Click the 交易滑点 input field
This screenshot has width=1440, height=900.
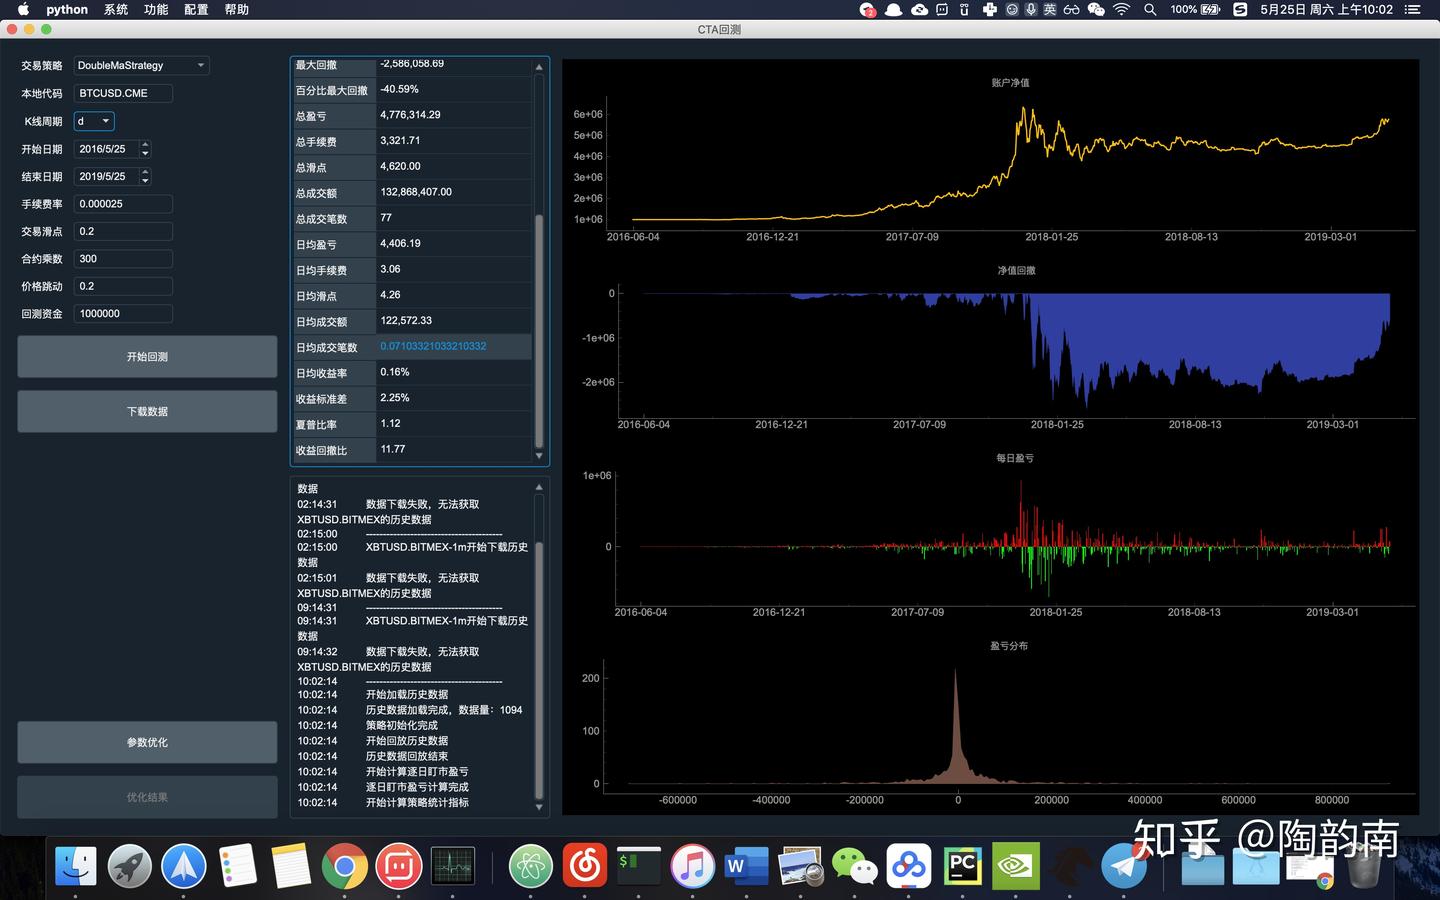point(123,231)
